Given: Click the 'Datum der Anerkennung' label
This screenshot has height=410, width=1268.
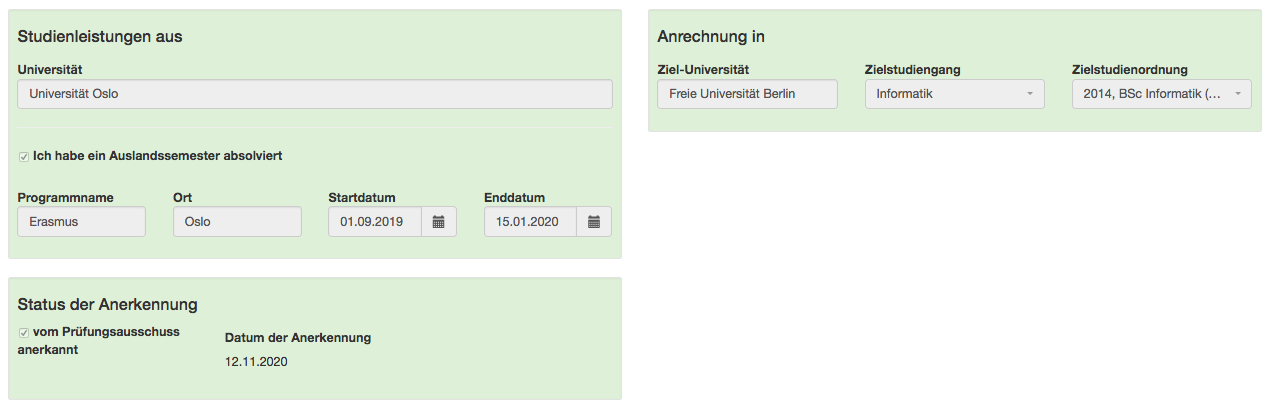Looking at the screenshot, I should click(298, 338).
